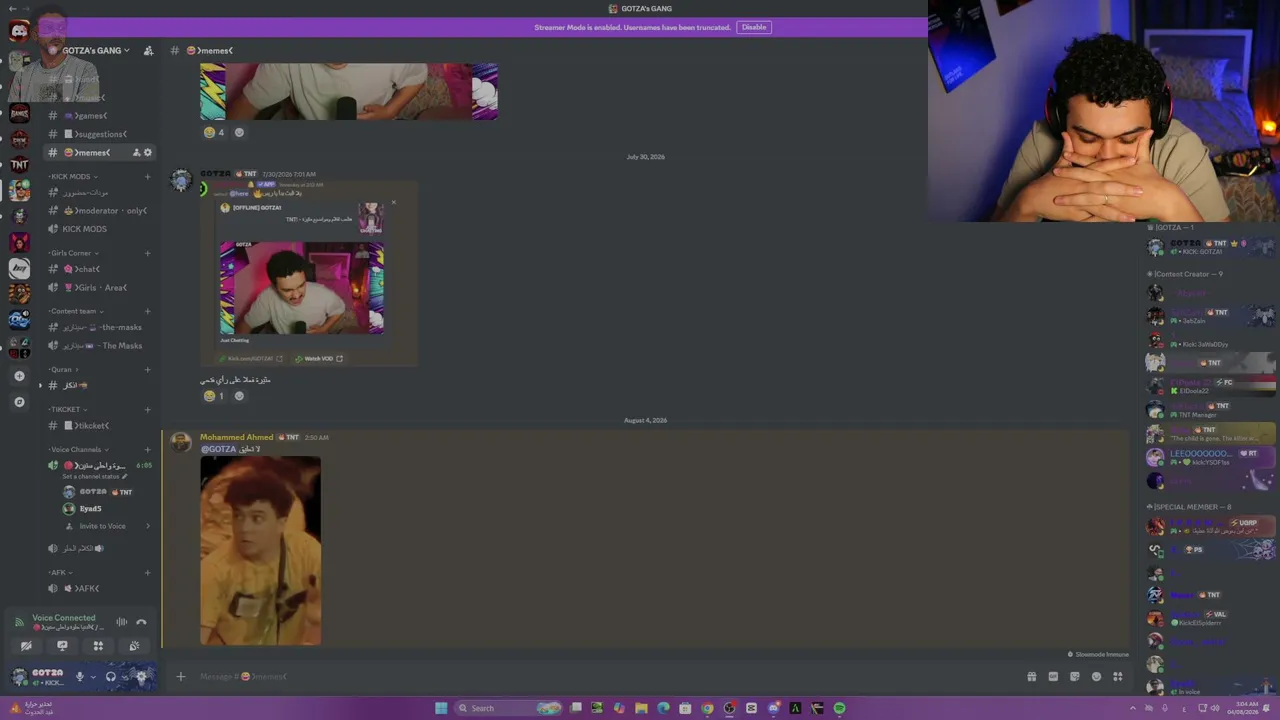This screenshot has height=720, width=1280.
Task: Open Direct Messages home icon
Action: [x=19, y=31]
